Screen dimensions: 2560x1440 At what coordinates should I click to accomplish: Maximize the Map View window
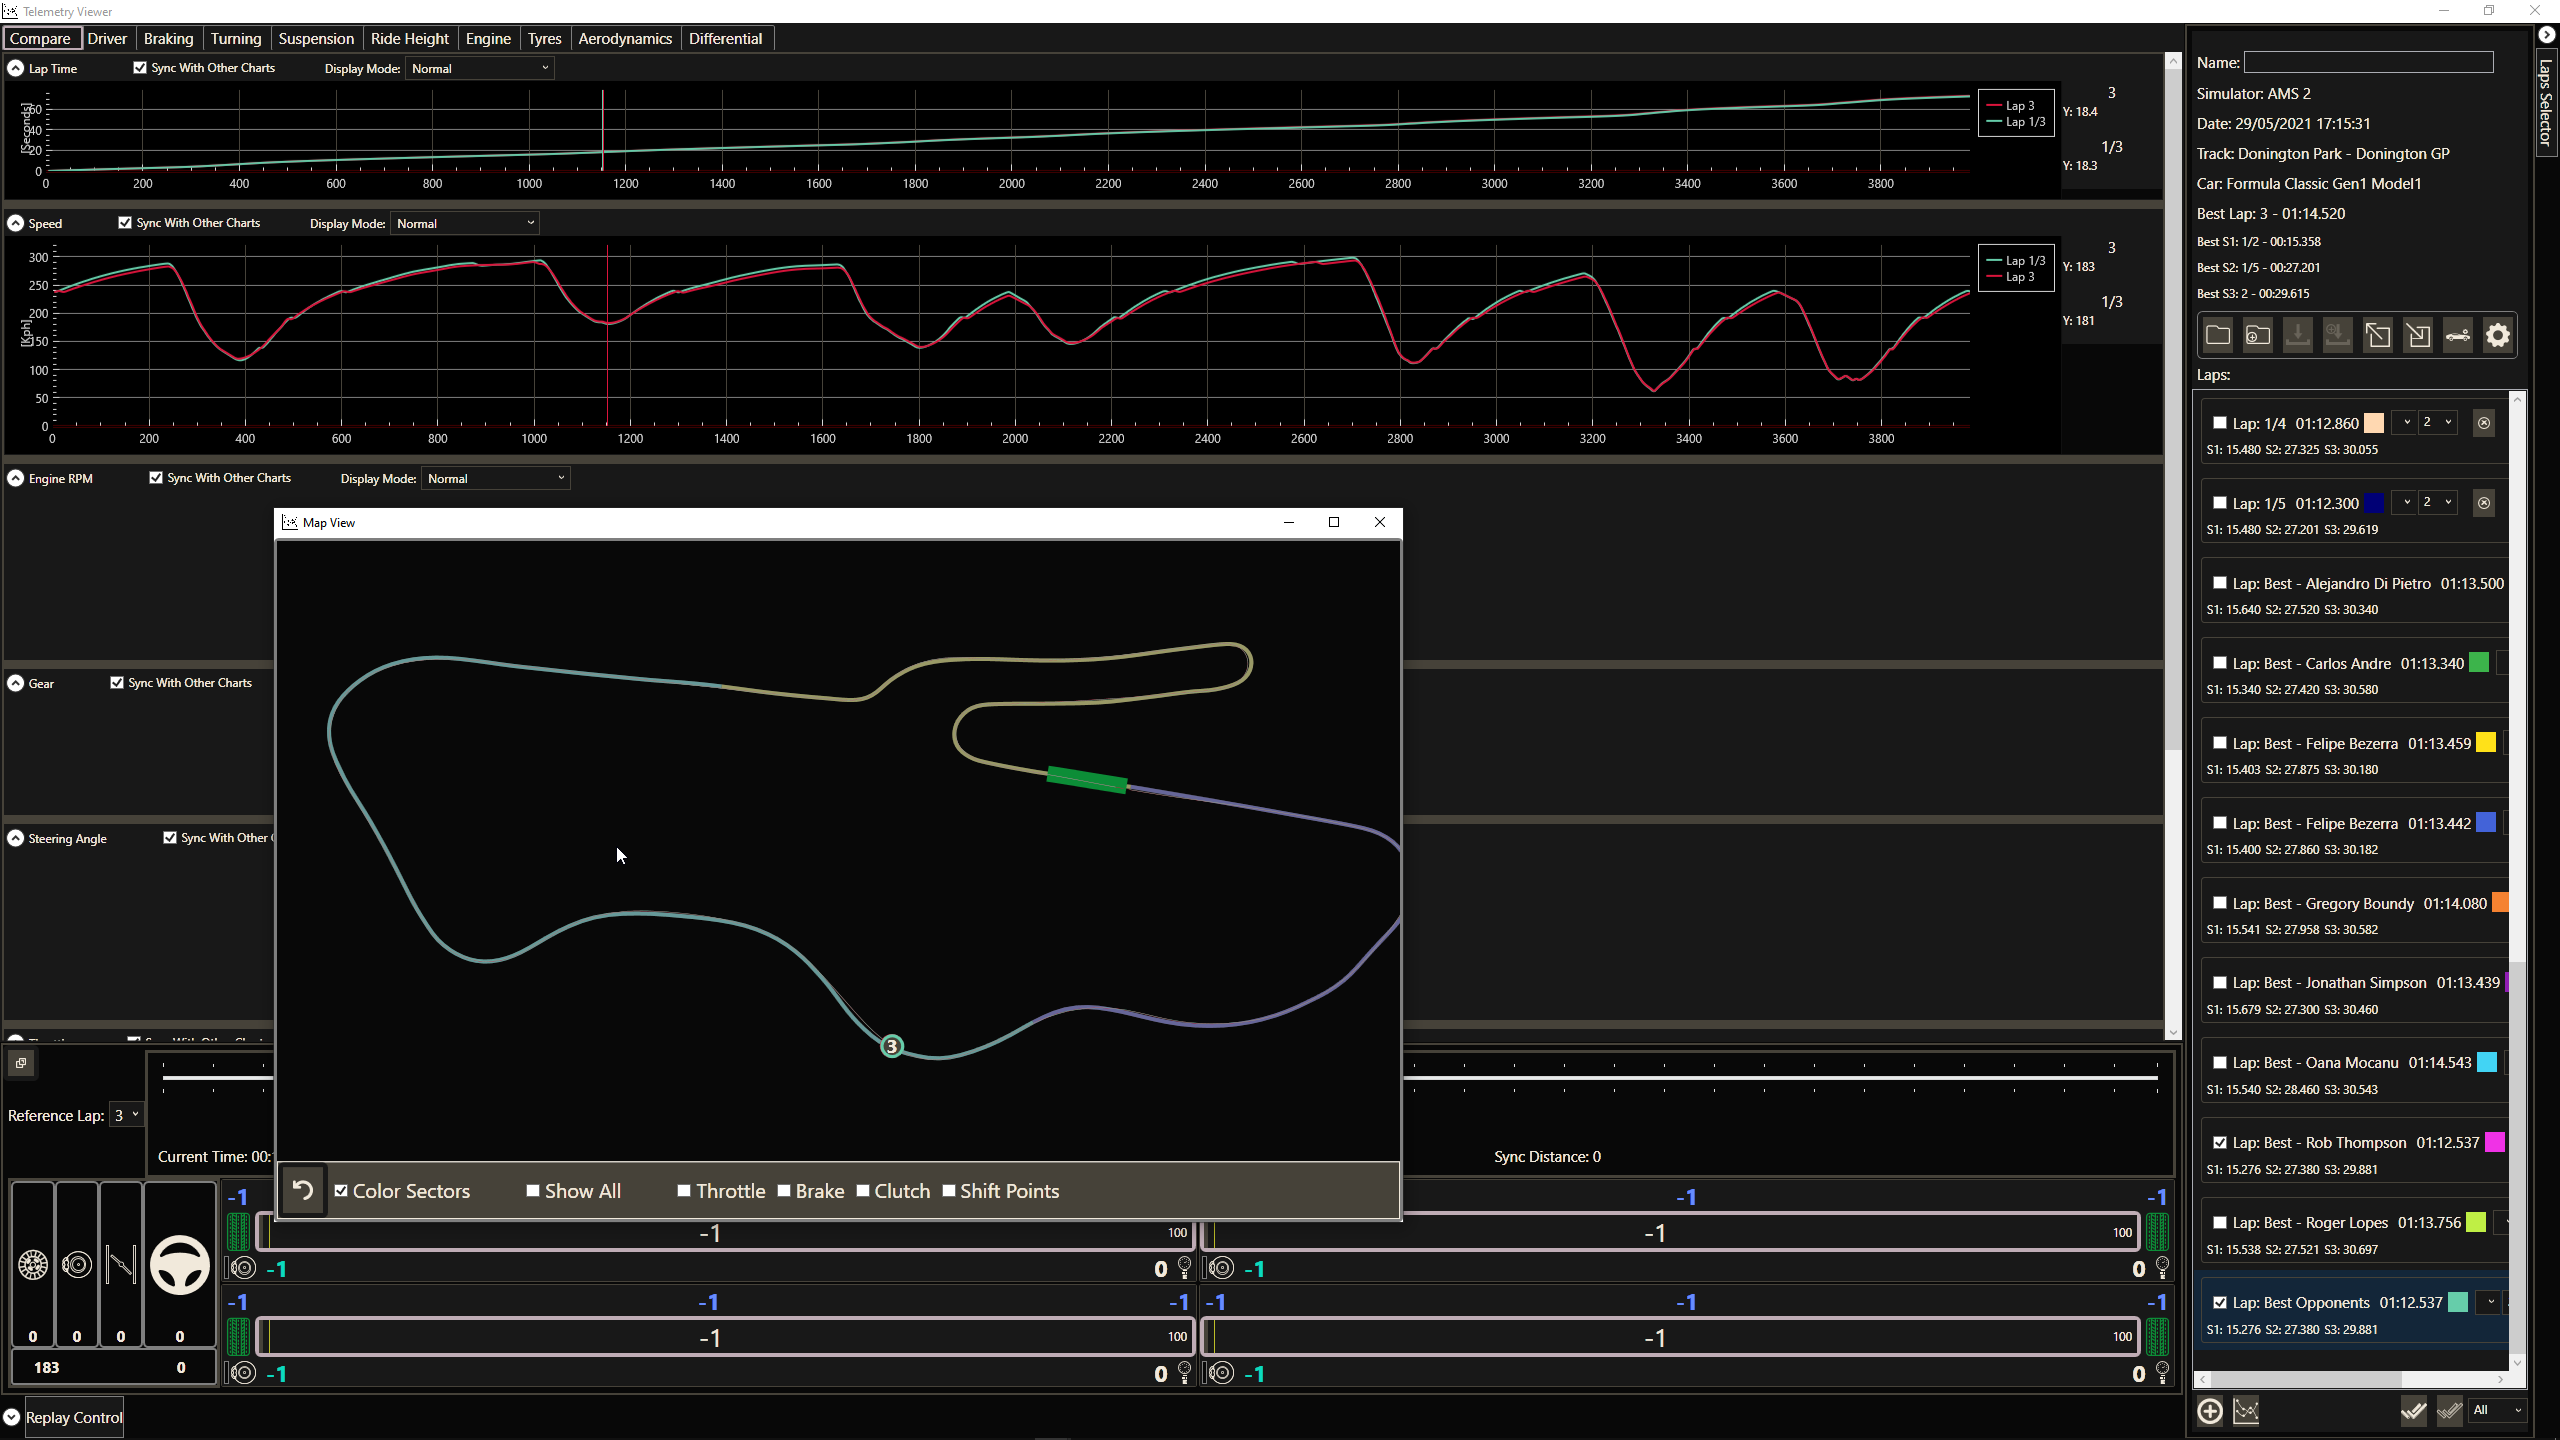(x=1334, y=522)
